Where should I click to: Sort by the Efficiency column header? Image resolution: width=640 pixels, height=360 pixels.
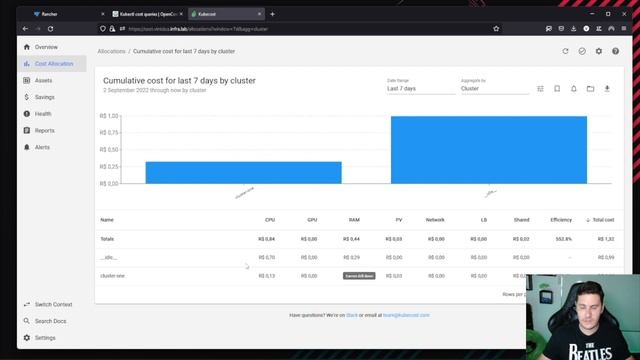pos(561,220)
